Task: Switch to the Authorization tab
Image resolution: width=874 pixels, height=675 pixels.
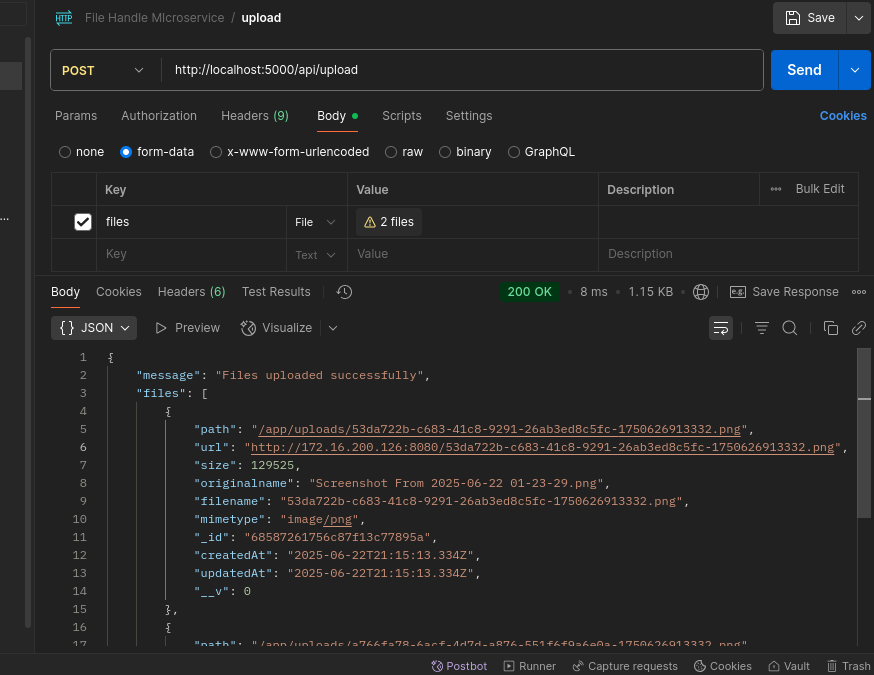Action: [159, 116]
